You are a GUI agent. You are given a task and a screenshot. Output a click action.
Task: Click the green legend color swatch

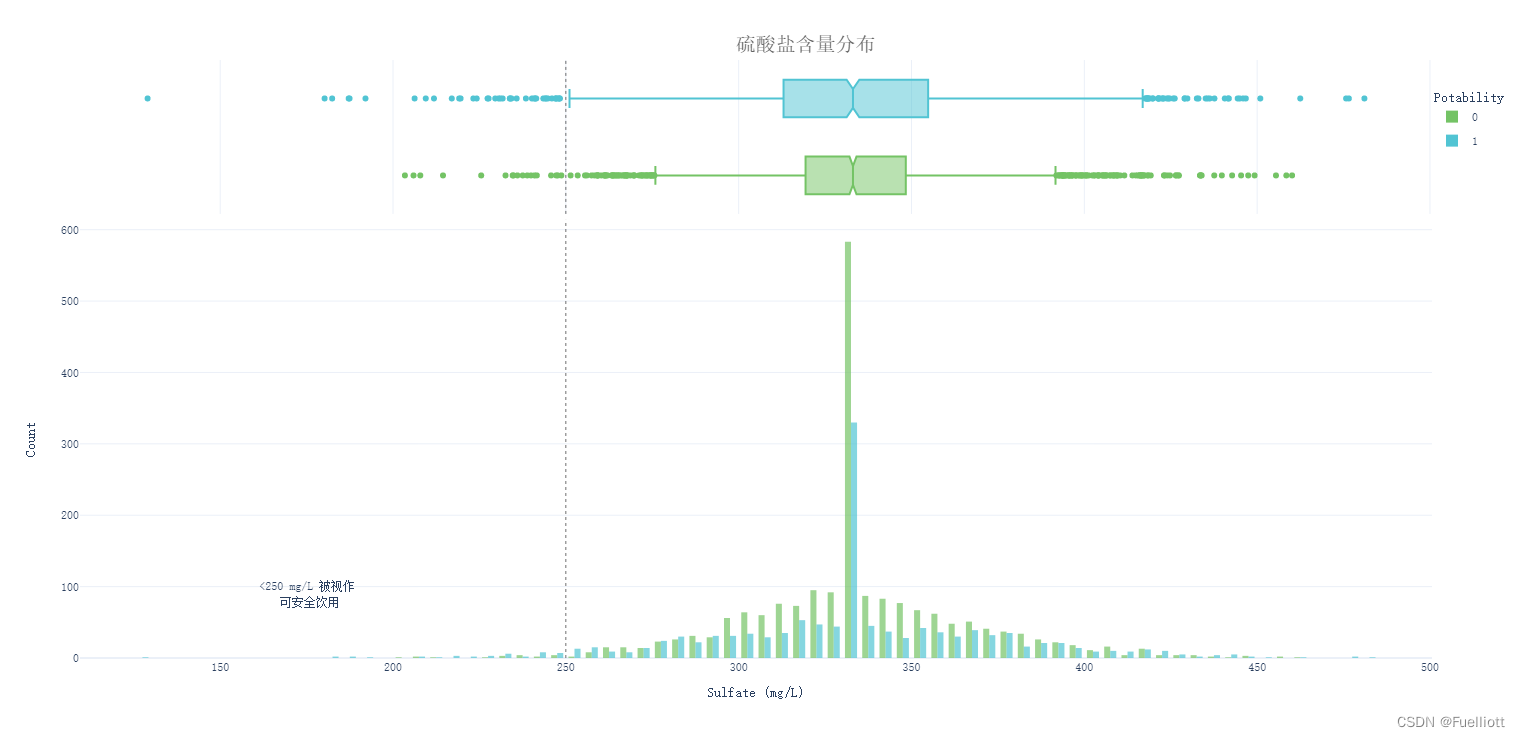1452,118
